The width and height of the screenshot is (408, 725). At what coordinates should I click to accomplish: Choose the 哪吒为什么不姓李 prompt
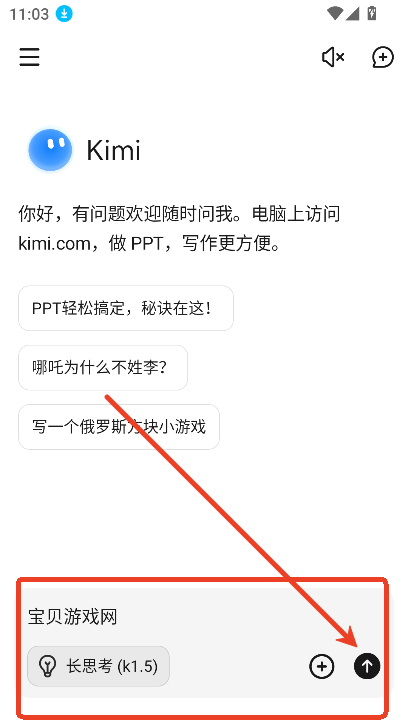(103, 368)
